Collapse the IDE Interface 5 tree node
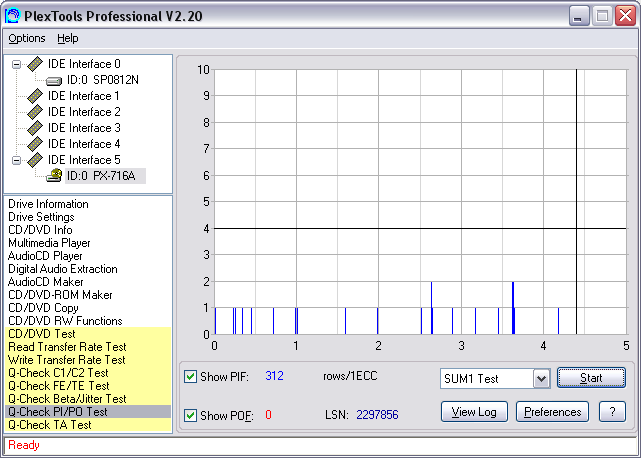The image size is (641, 458). [16, 160]
